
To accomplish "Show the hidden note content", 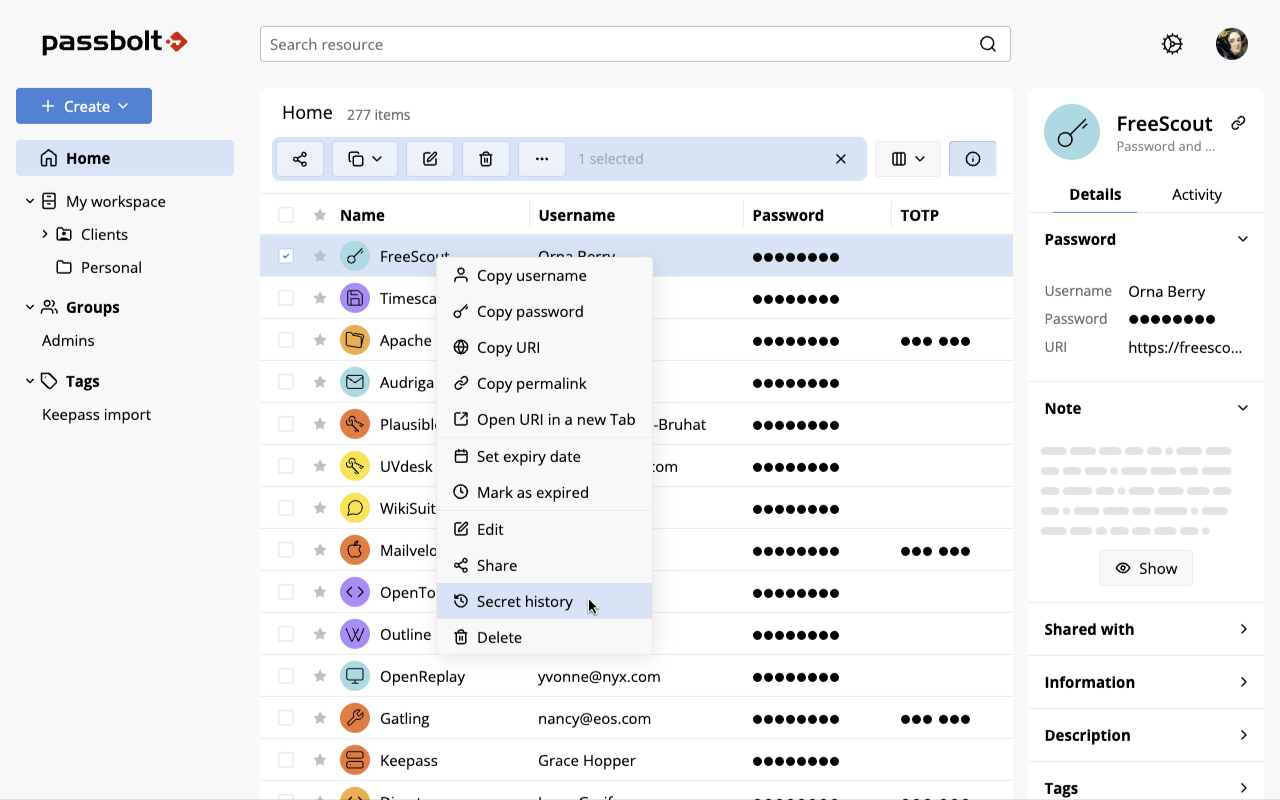I will (1146, 568).
